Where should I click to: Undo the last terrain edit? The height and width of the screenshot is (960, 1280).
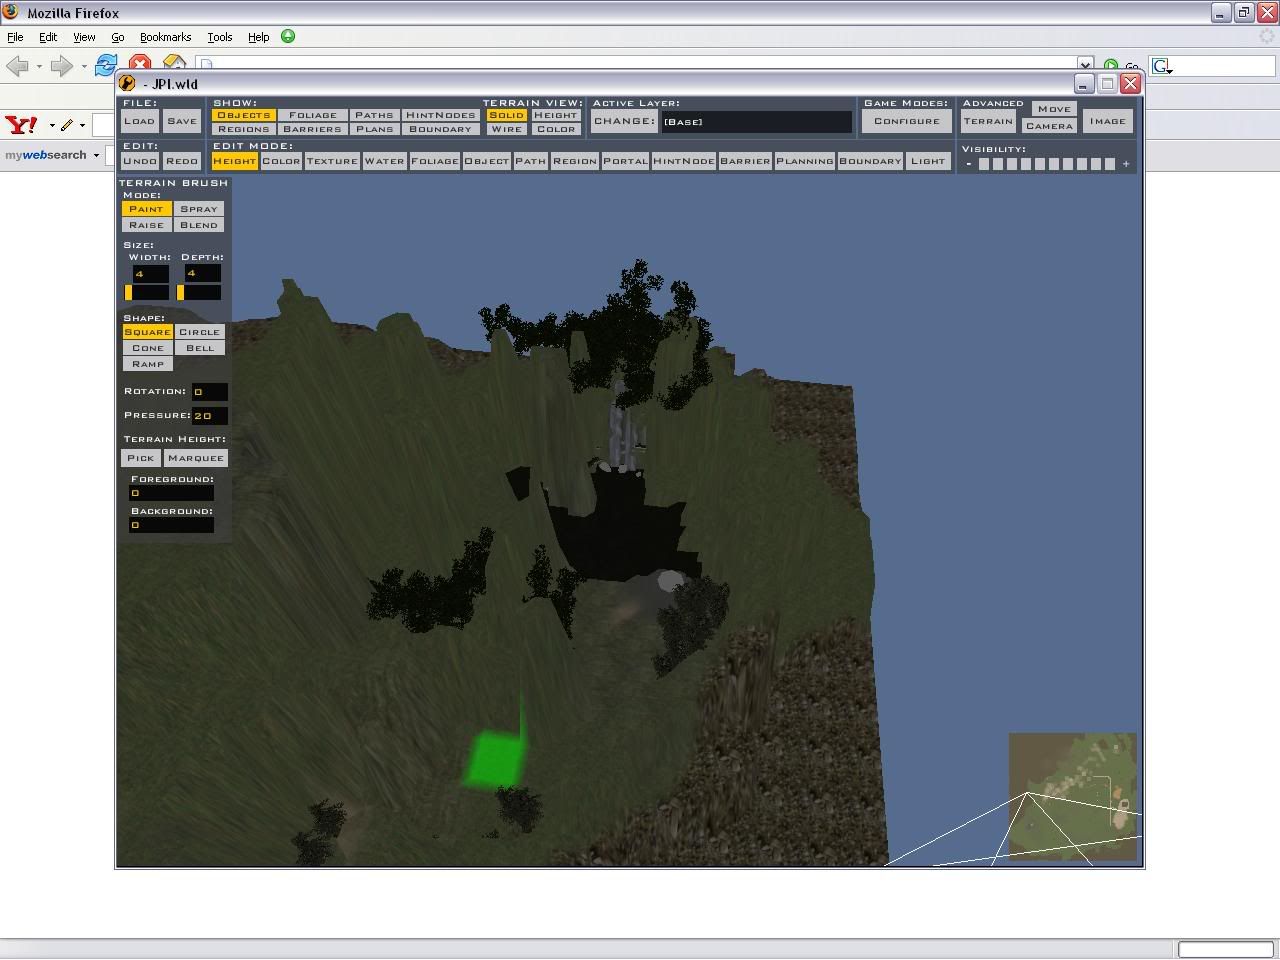(x=139, y=161)
